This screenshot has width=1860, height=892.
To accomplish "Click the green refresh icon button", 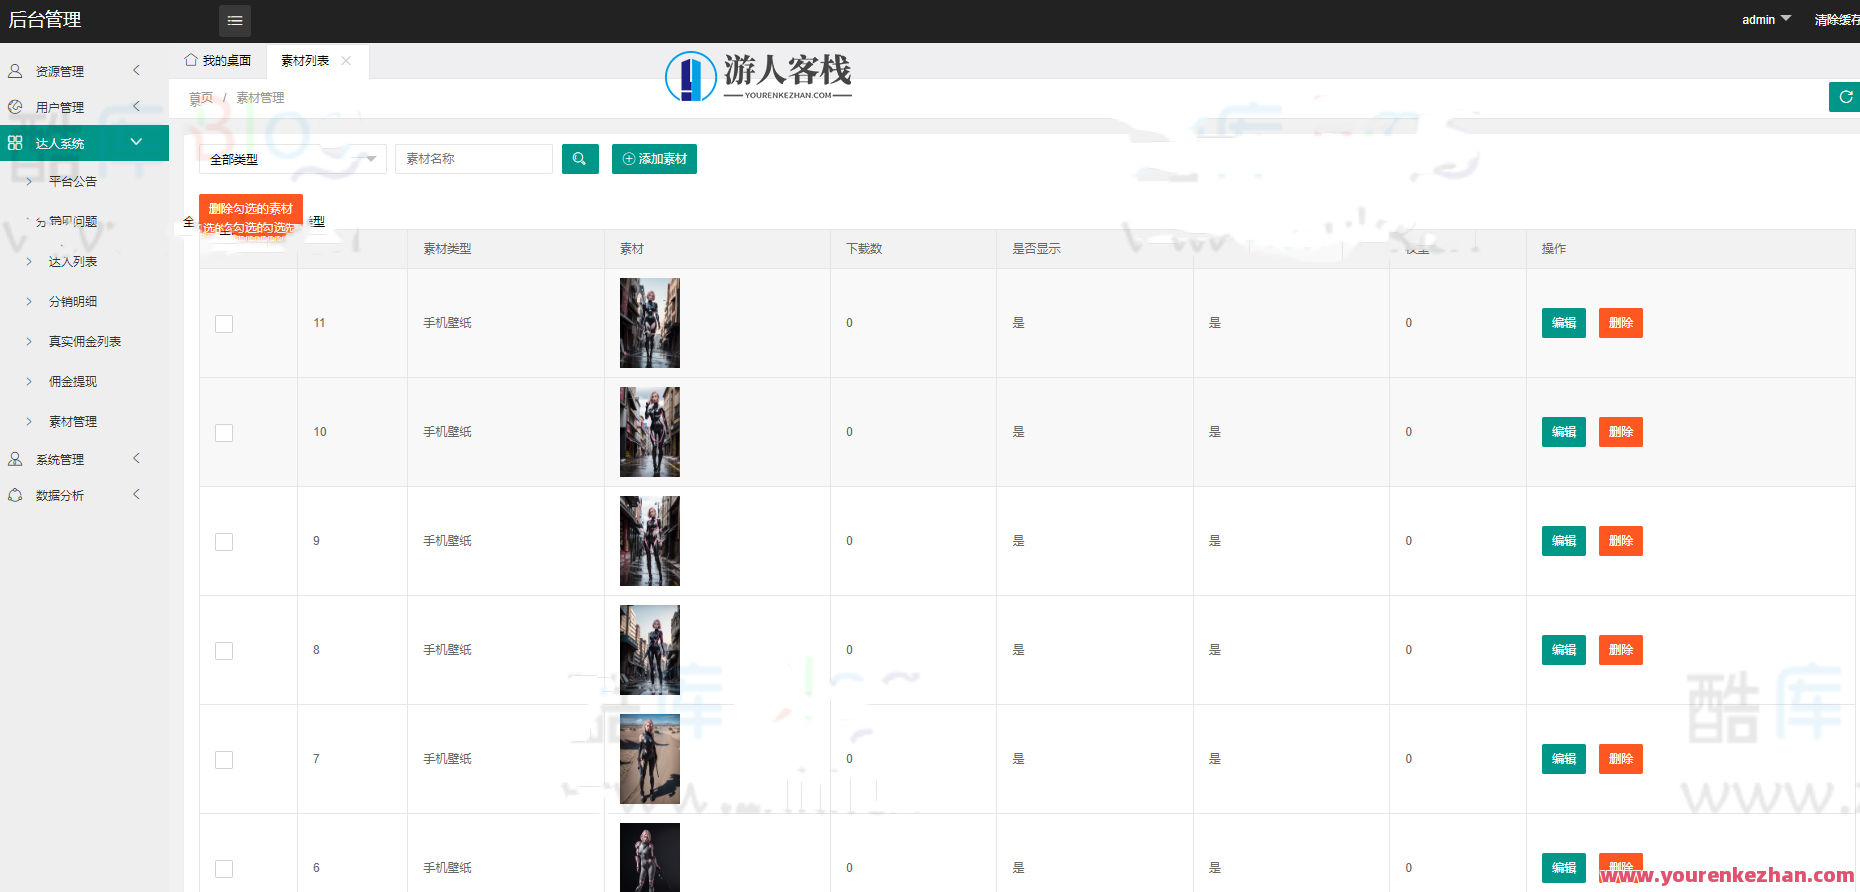I will point(1845,97).
